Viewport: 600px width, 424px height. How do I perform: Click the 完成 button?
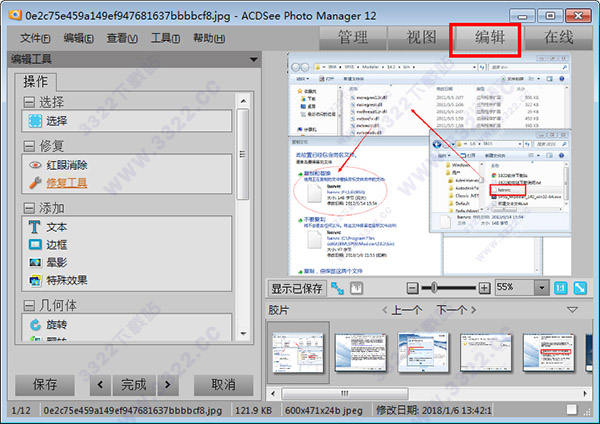click(134, 385)
